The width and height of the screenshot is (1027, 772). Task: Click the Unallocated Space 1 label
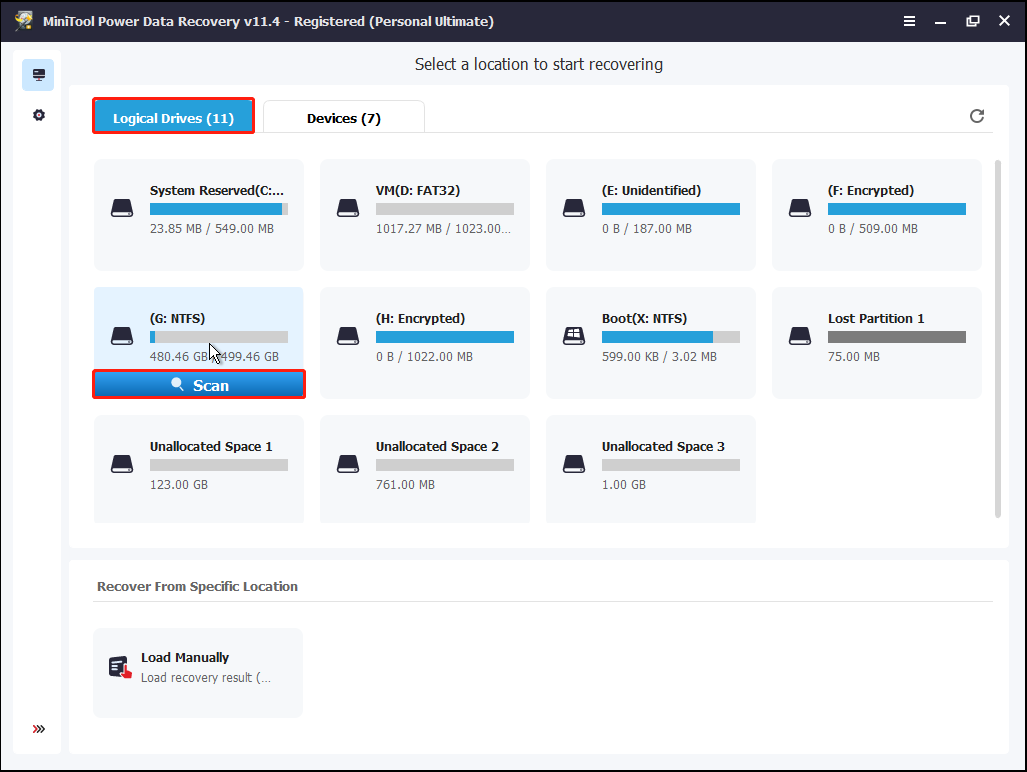click(x=211, y=447)
